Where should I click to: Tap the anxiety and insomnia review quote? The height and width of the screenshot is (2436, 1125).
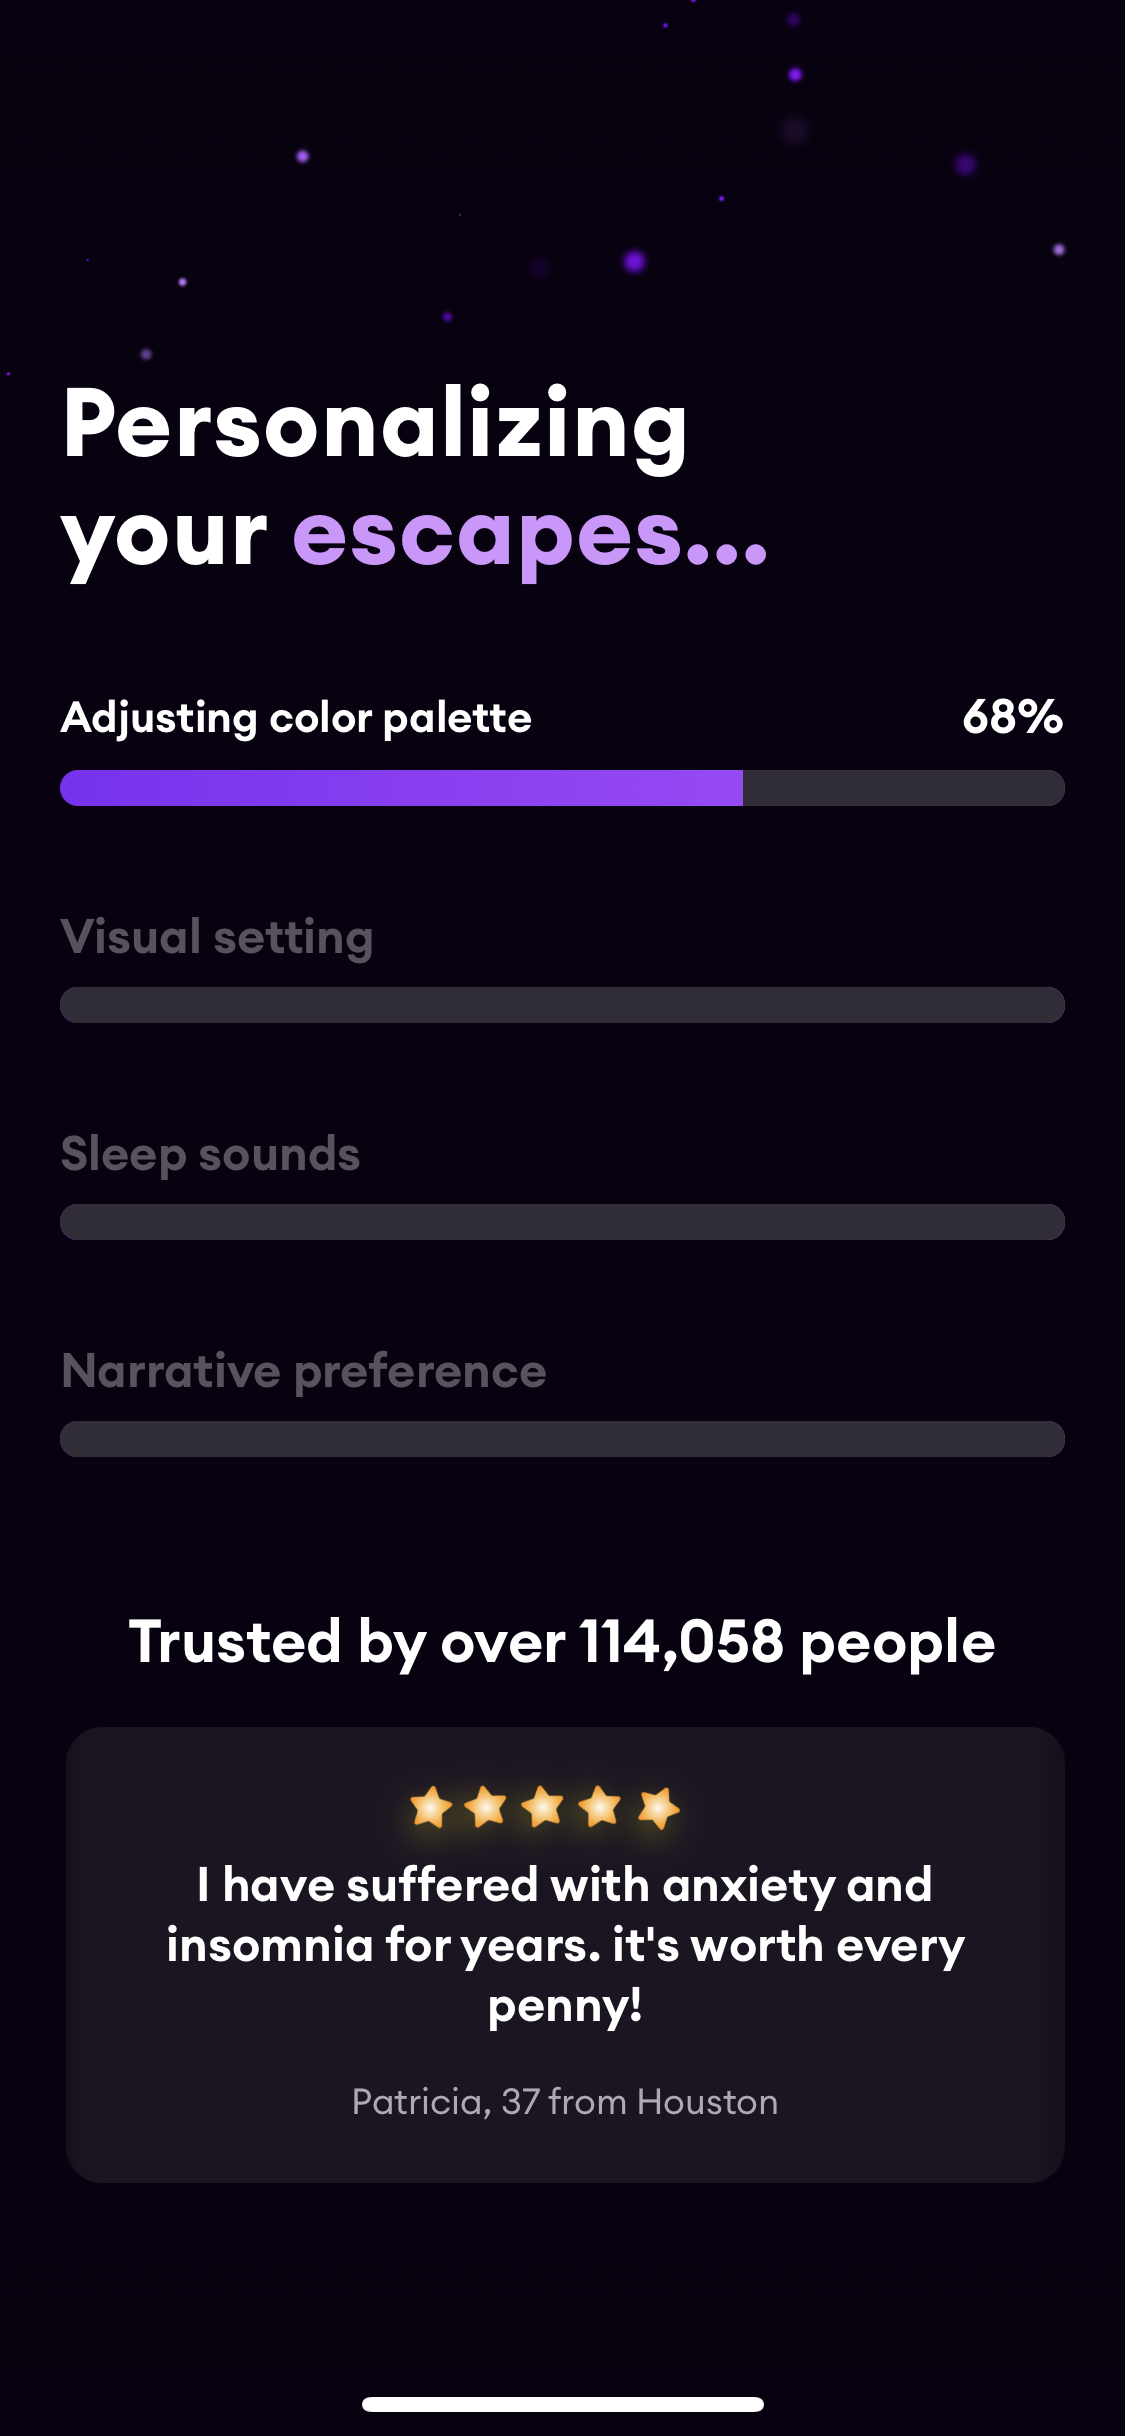click(x=565, y=1945)
